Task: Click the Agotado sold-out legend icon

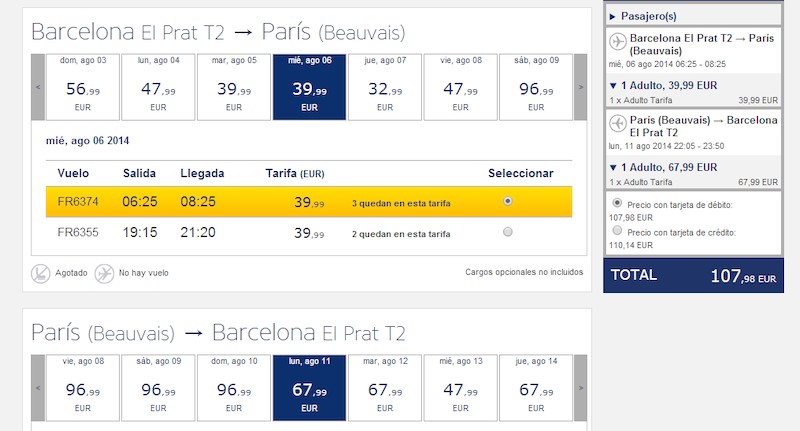Action: 41,272
